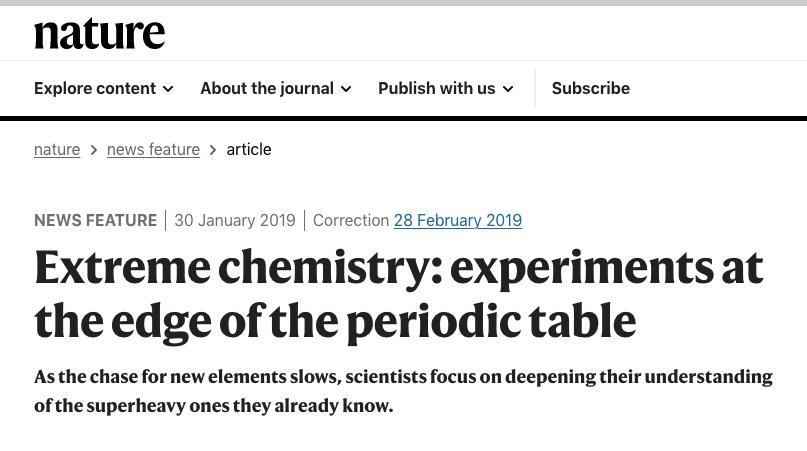Go to the Subscribe page

[x=590, y=88]
